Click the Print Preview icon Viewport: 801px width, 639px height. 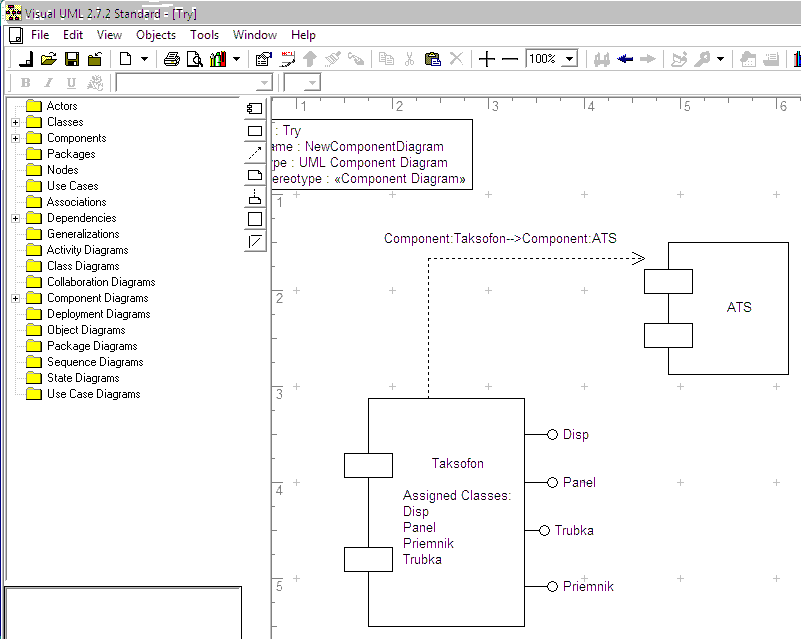(194, 60)
